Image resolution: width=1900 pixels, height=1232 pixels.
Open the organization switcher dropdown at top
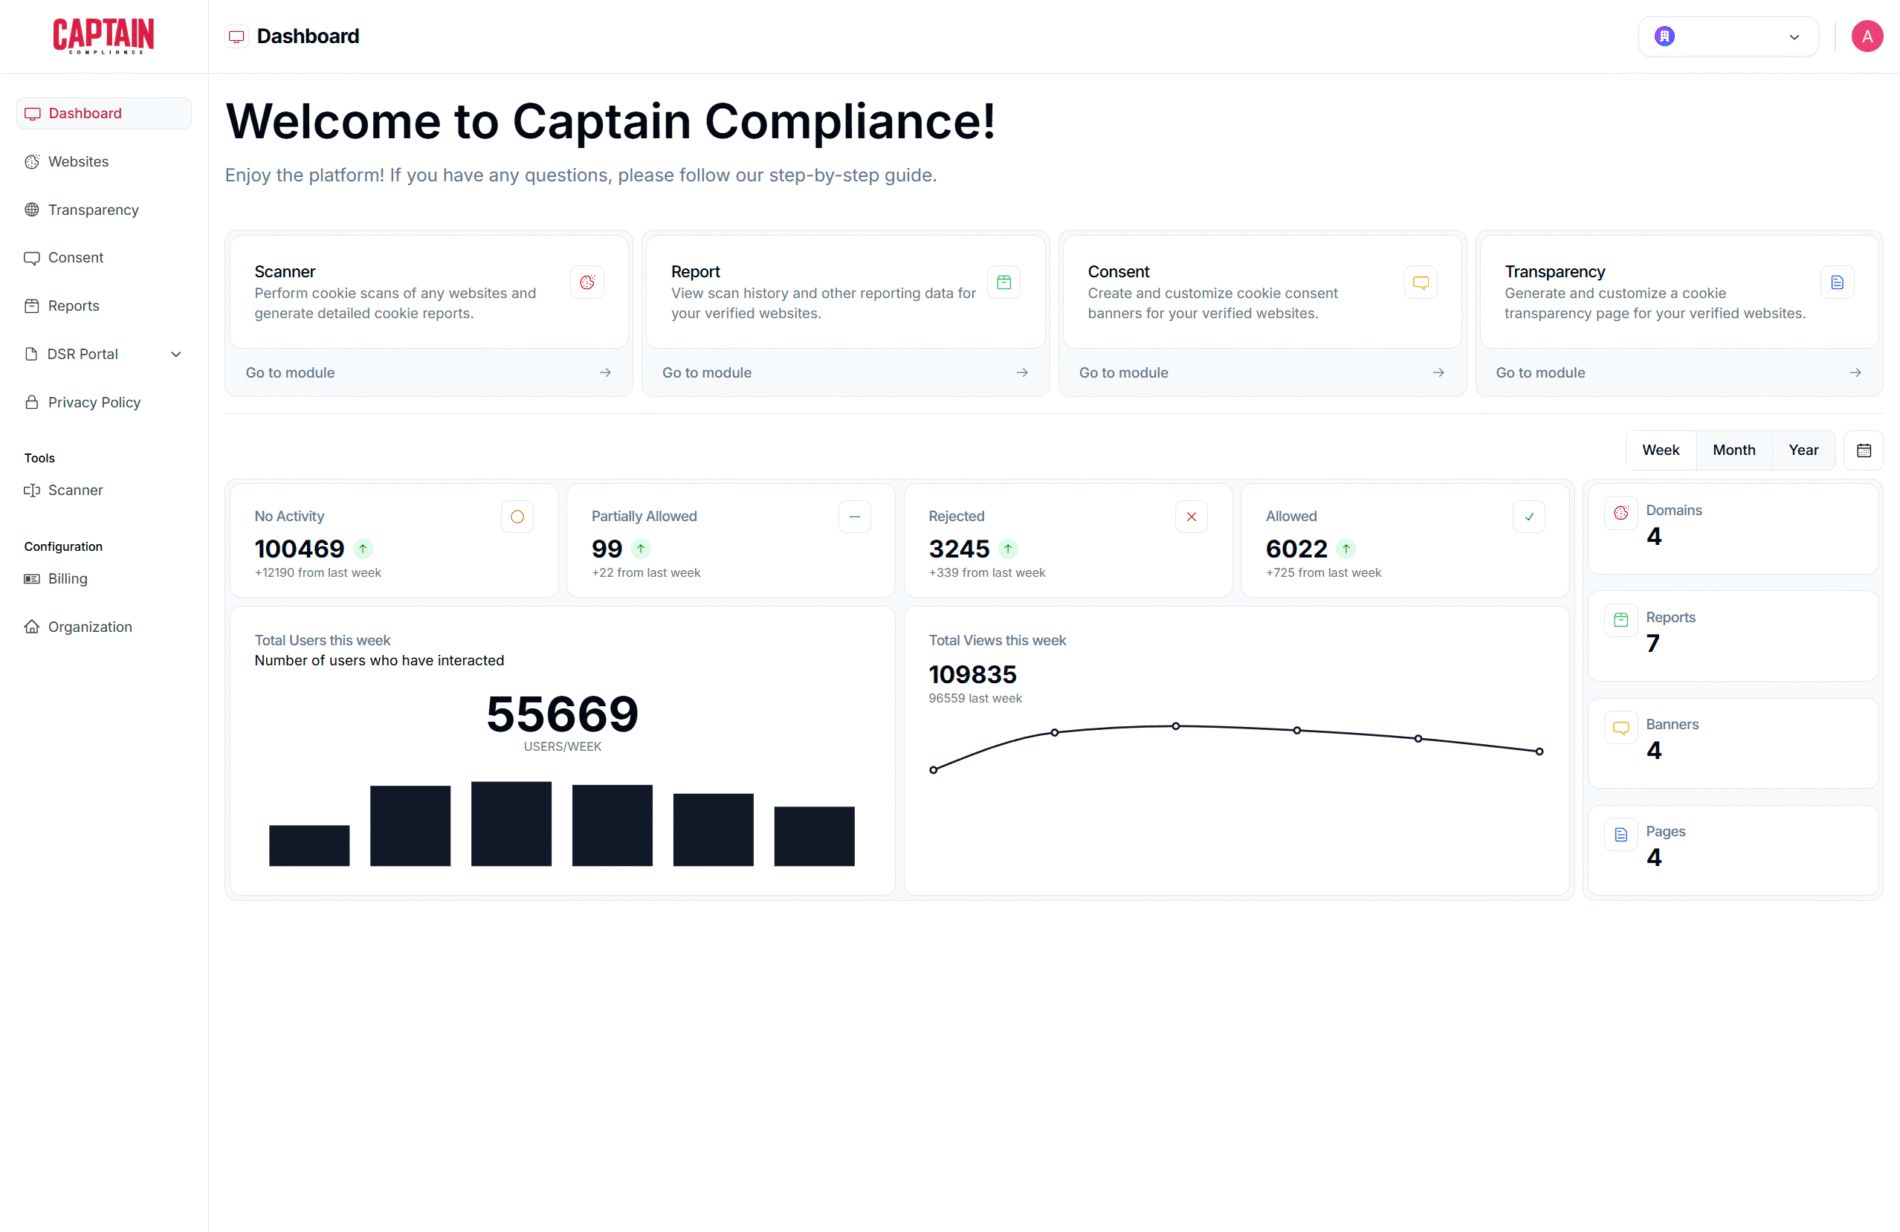(x=1727, y=36)
